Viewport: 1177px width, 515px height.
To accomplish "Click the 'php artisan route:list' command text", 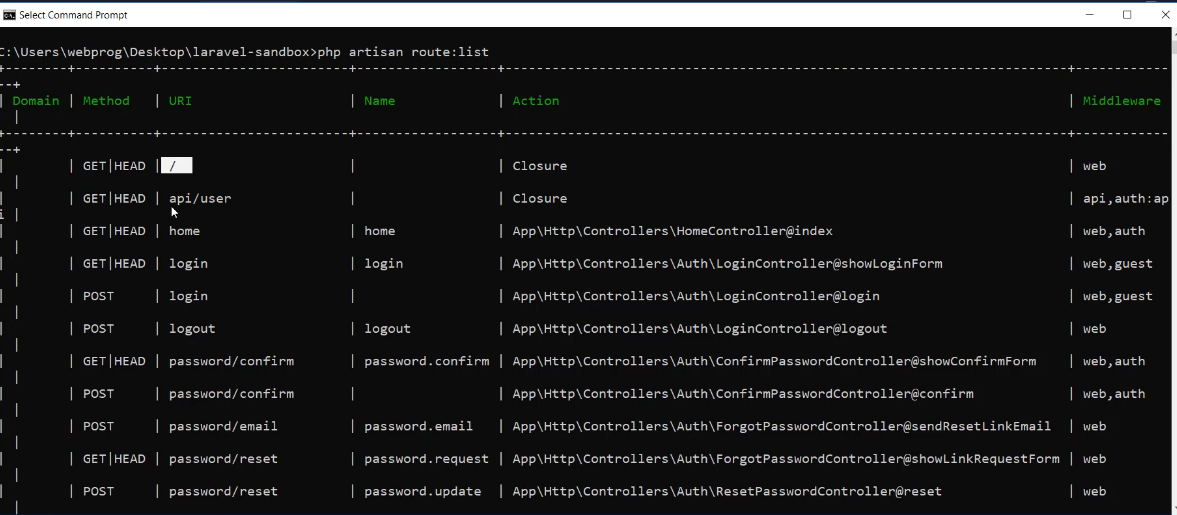I will 403,51.
